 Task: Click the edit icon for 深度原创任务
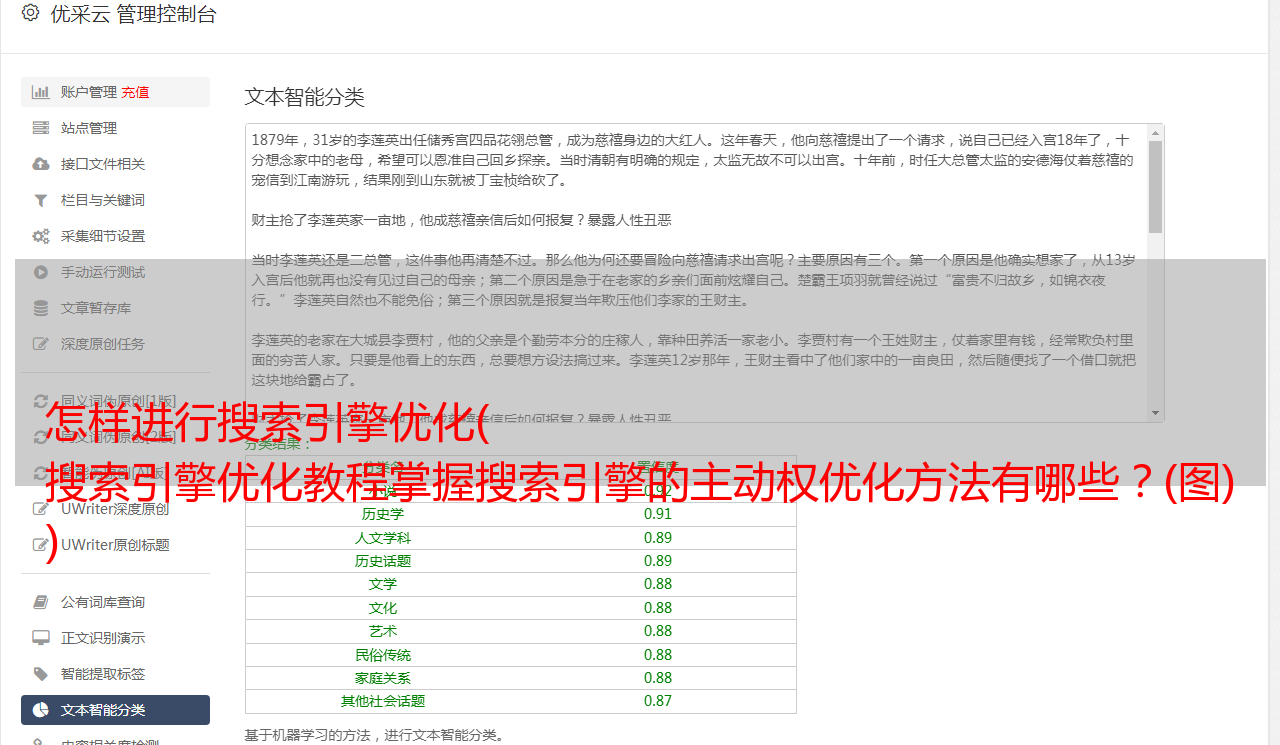coord(41,344)
